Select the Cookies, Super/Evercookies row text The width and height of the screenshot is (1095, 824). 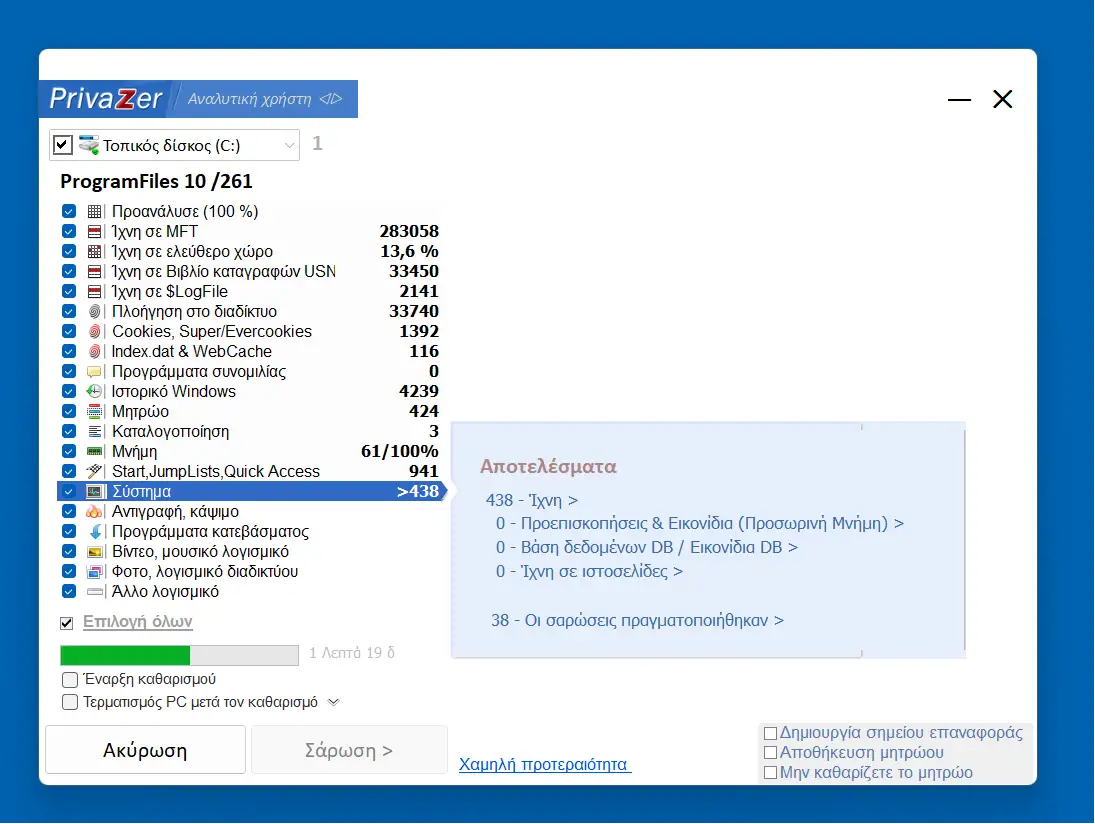(212, 332)
